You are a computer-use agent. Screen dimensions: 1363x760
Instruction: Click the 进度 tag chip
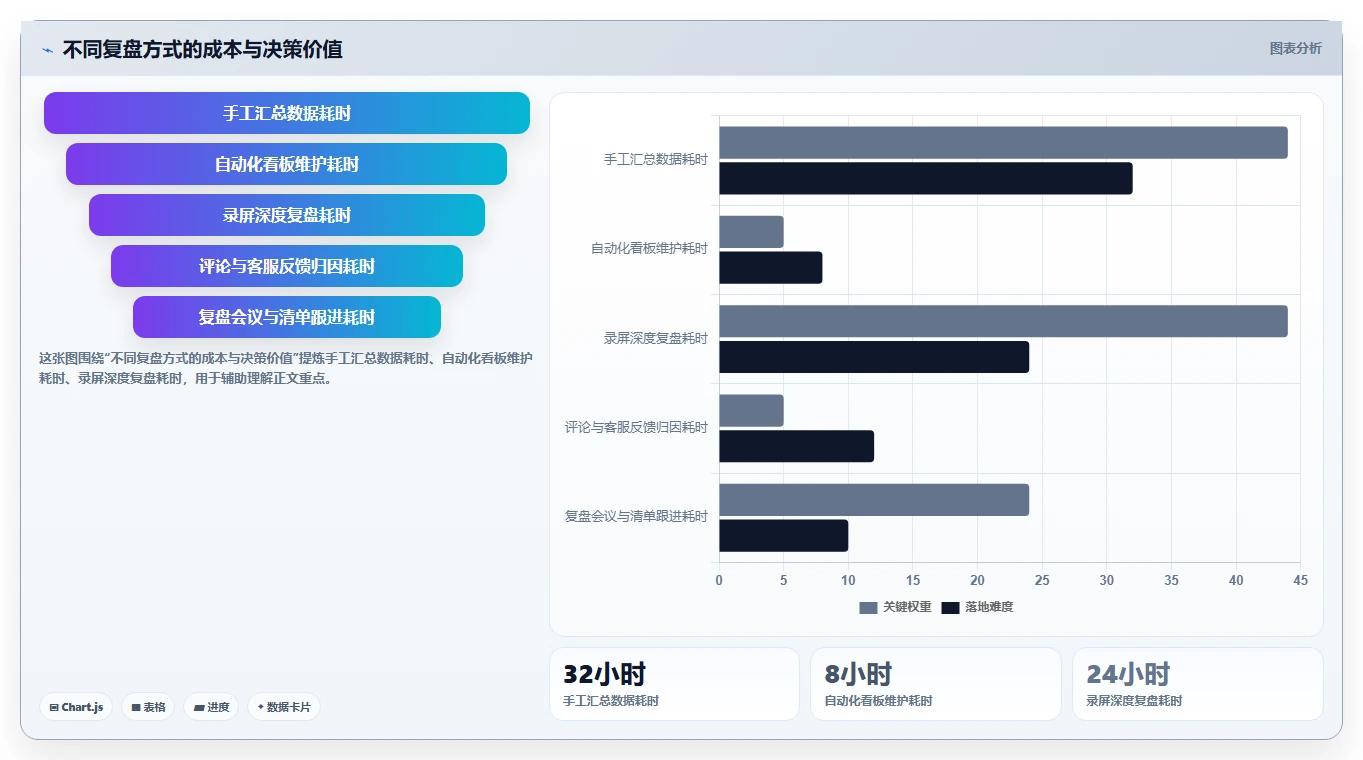(x=211, y=707)
